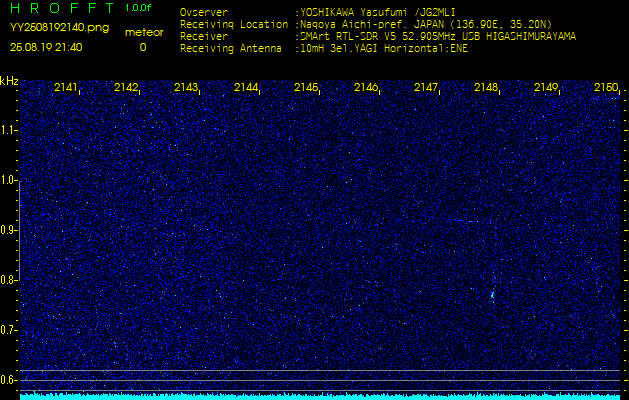The width and height of the screenshot is (629, 400).
Task: Click the meteor count 0
Action: coord(143,47)
